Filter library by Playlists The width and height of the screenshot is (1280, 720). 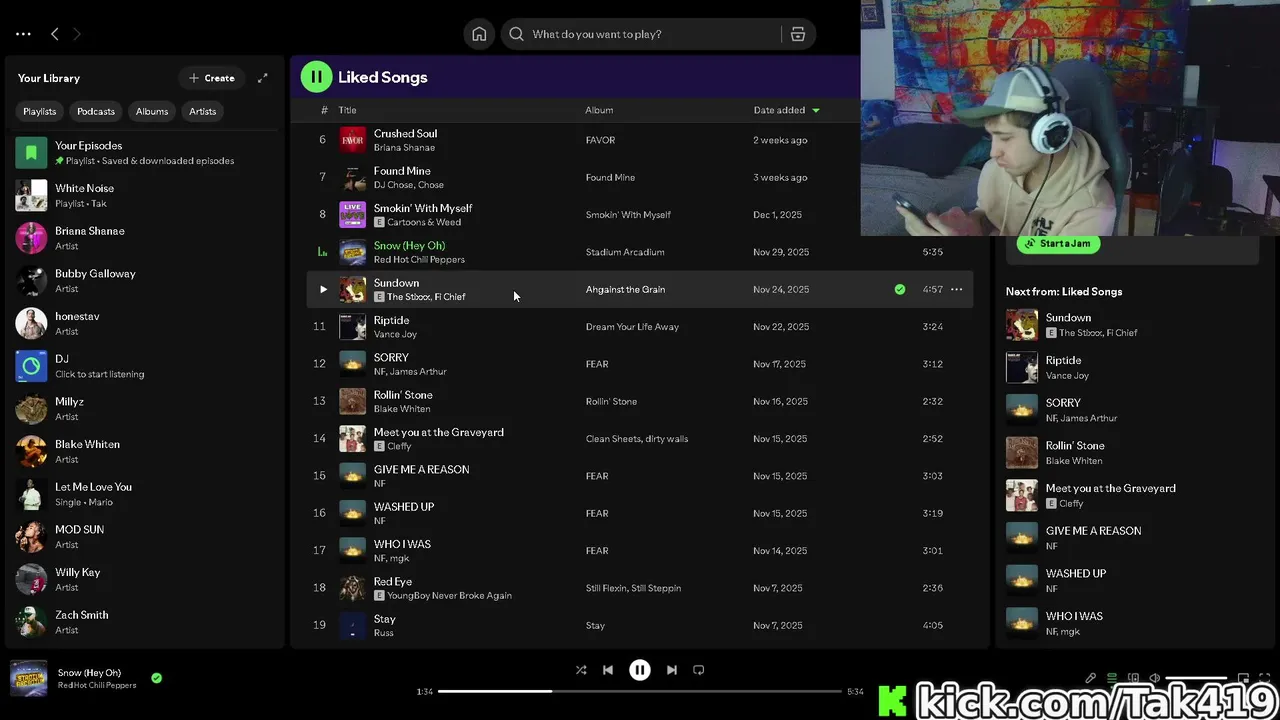[x=40, y=111]
